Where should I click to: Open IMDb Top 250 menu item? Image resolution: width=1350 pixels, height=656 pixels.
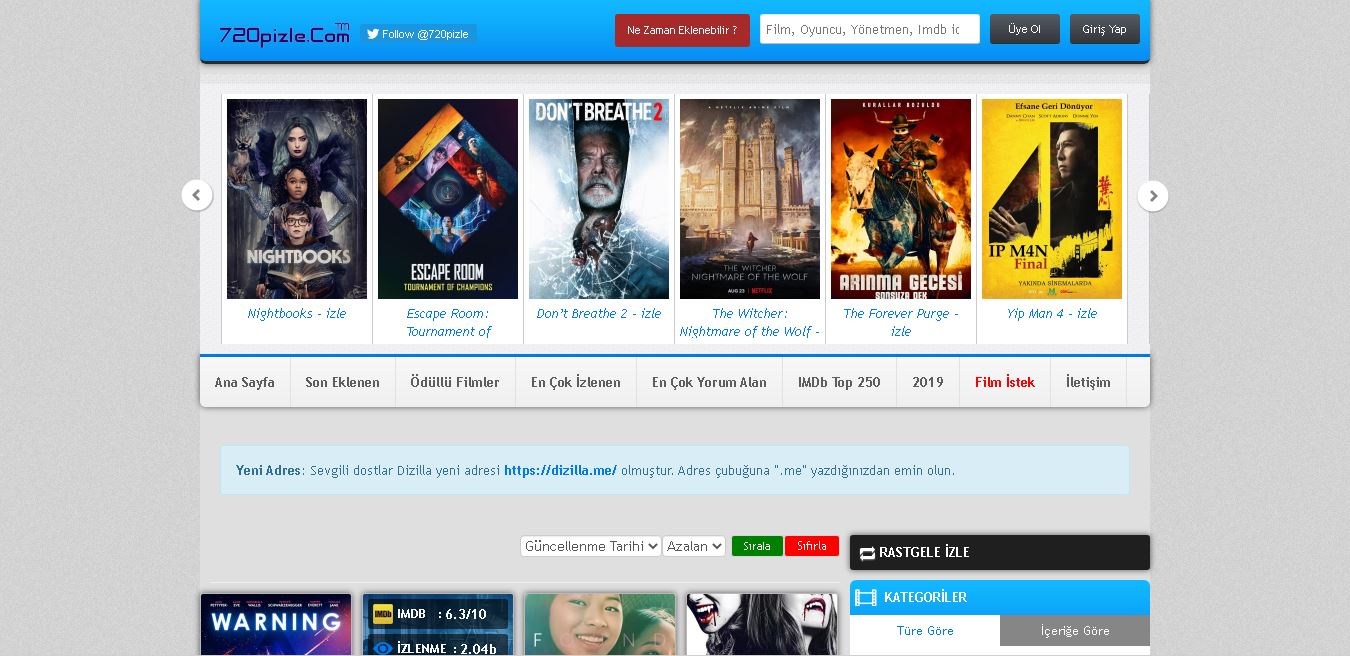click(839, 382)
